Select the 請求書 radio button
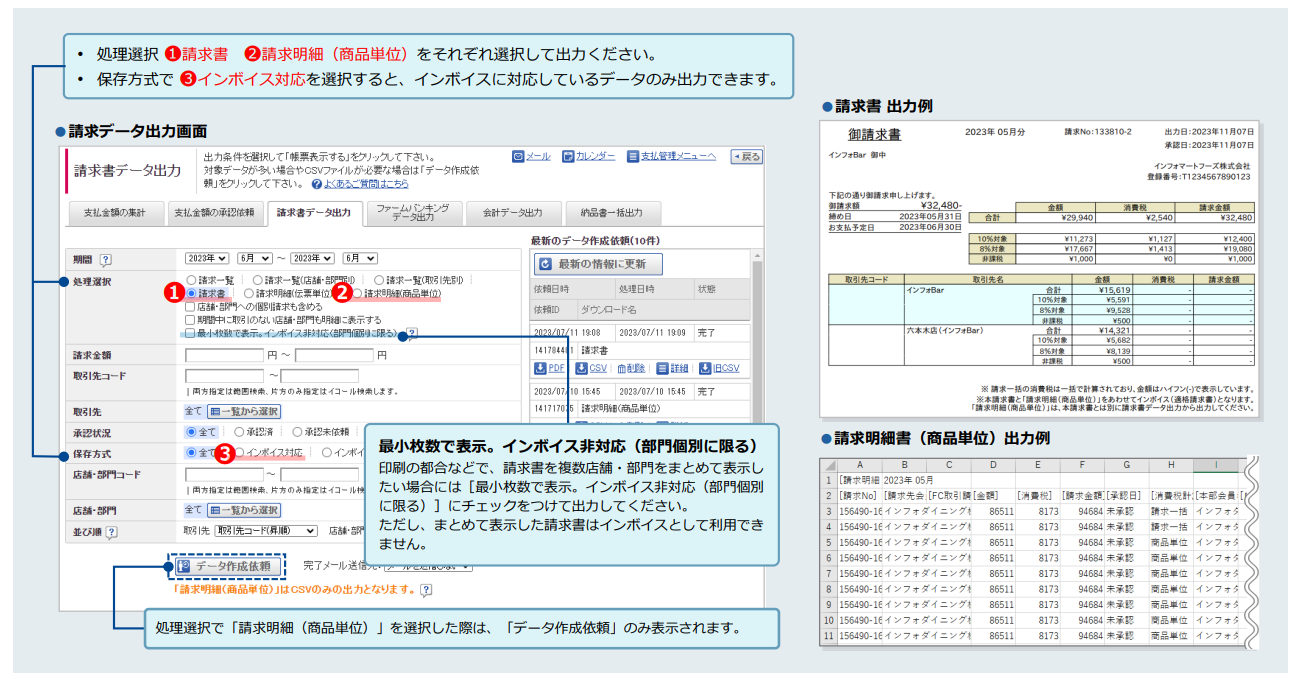The height and width of the screenshot is (673, 1293). pyautogui.click(x=192, y=294)
